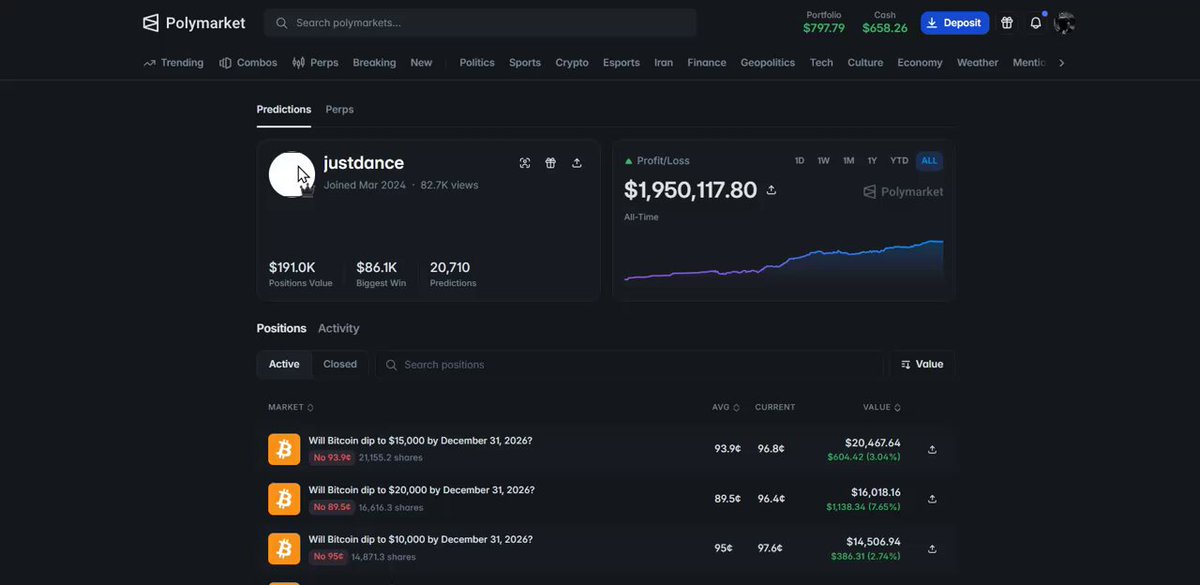The width and height of the screenshot is (1200, 585).
Task: Share the $16,018.16 position
Action: [x=932, y=498]
